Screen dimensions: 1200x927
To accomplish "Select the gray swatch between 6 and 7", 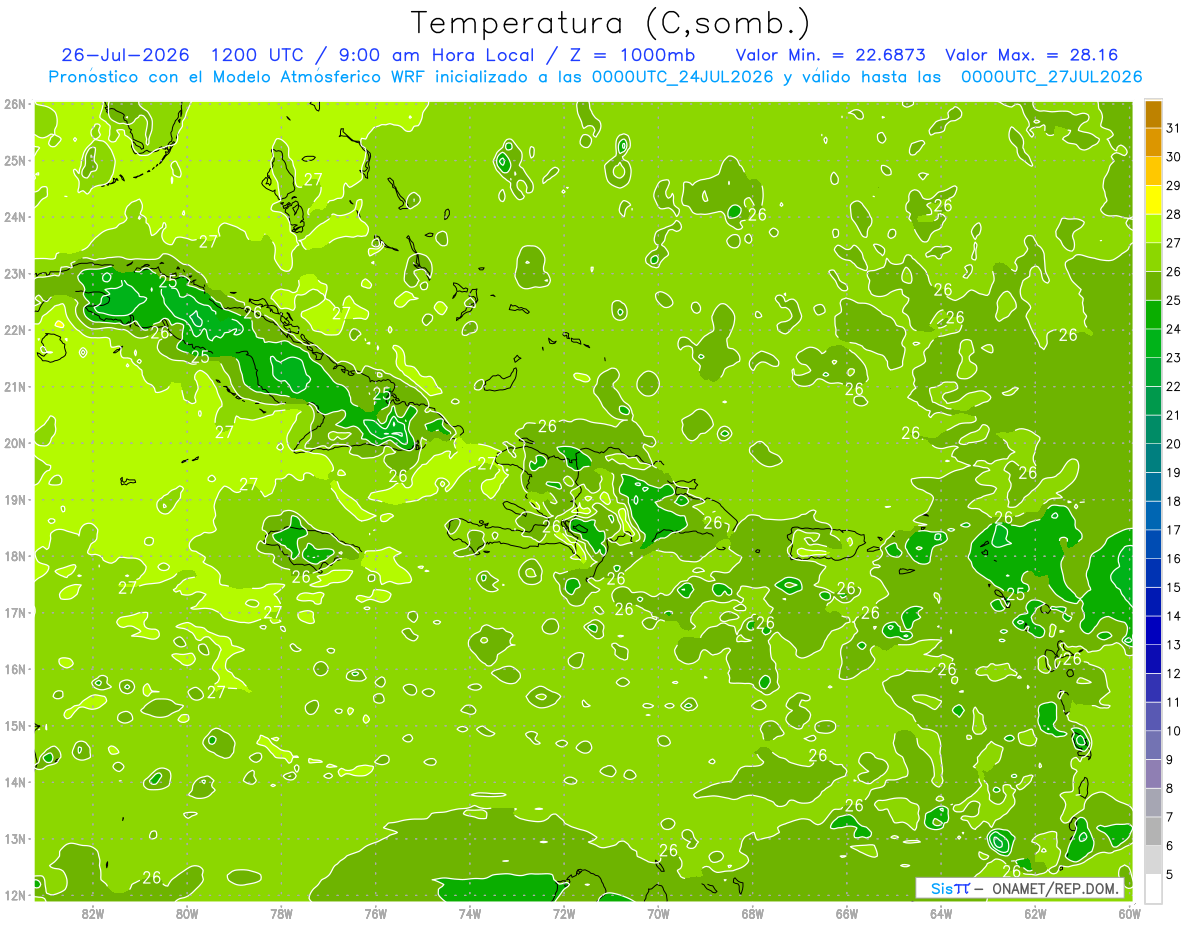I will (1153, 831).
